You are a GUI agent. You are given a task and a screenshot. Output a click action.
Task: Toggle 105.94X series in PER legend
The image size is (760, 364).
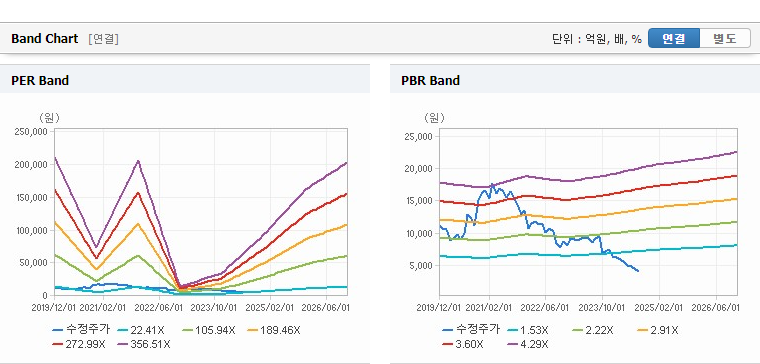click(x=209, y=331)
